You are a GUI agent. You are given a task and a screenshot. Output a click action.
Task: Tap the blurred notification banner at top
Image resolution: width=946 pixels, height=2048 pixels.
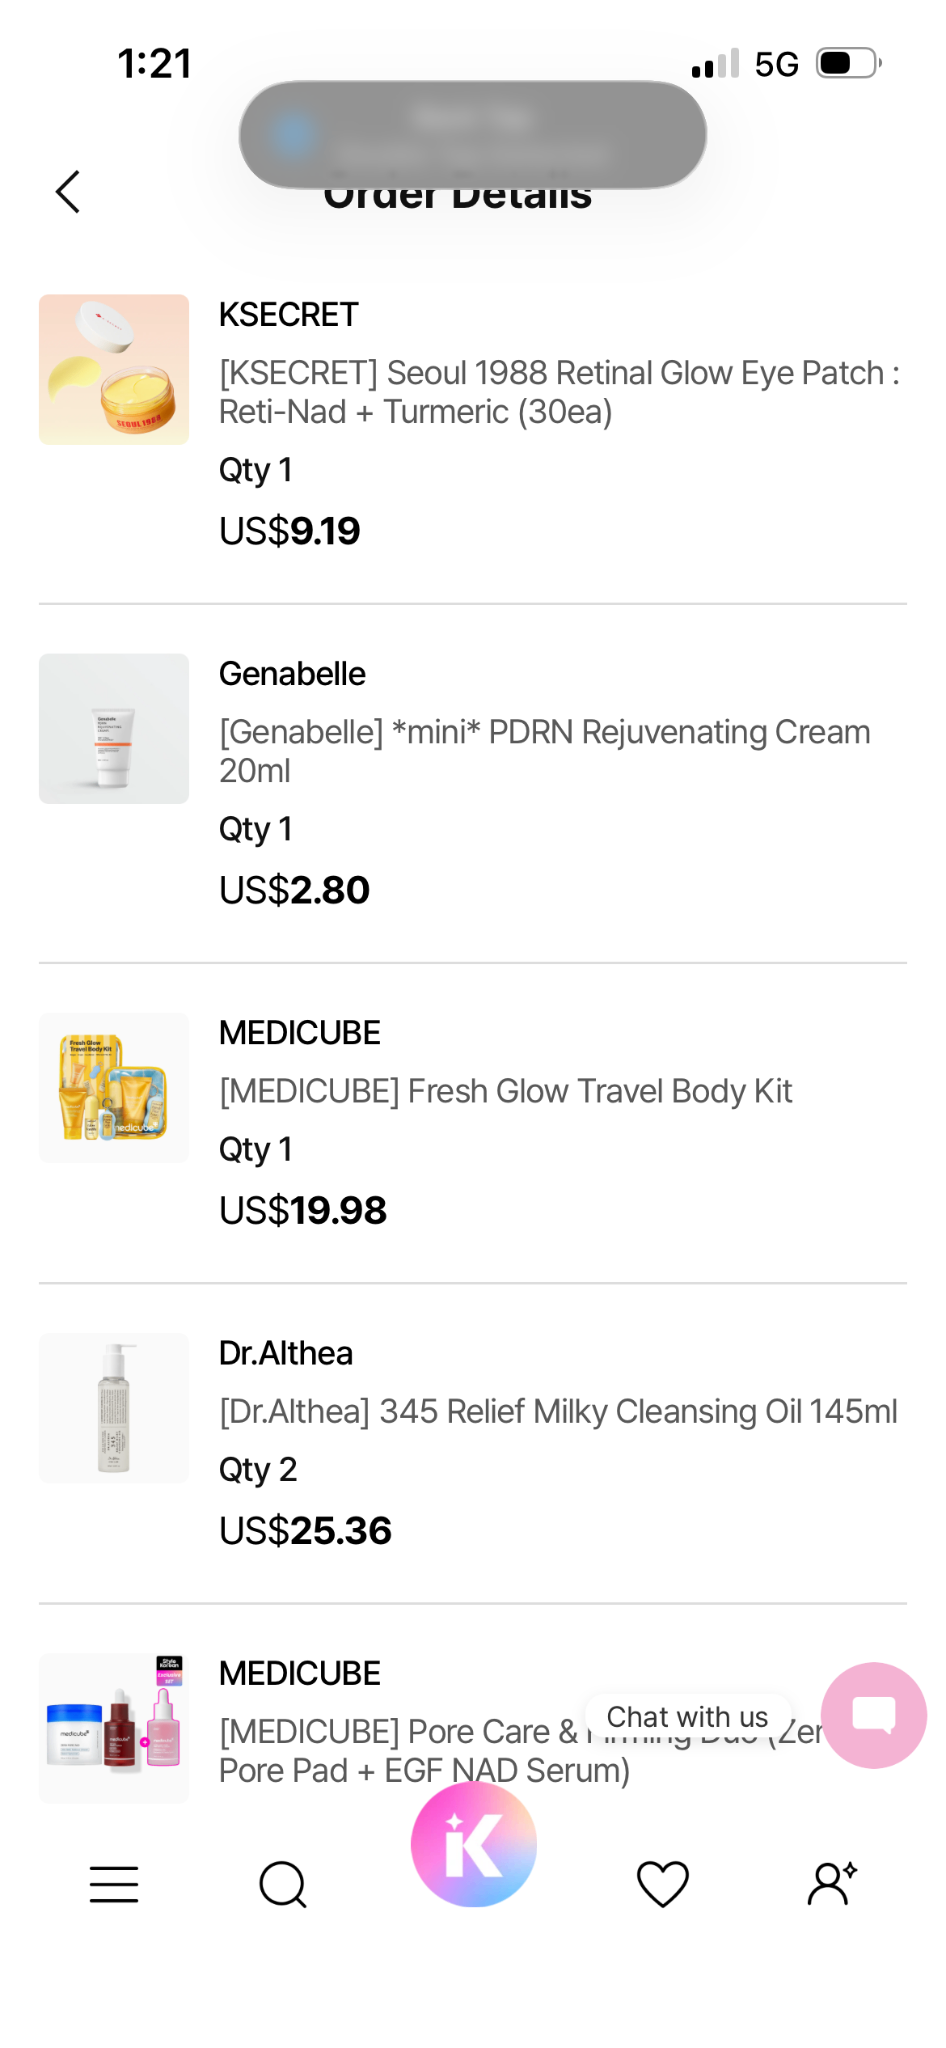[x=473, y=134]
